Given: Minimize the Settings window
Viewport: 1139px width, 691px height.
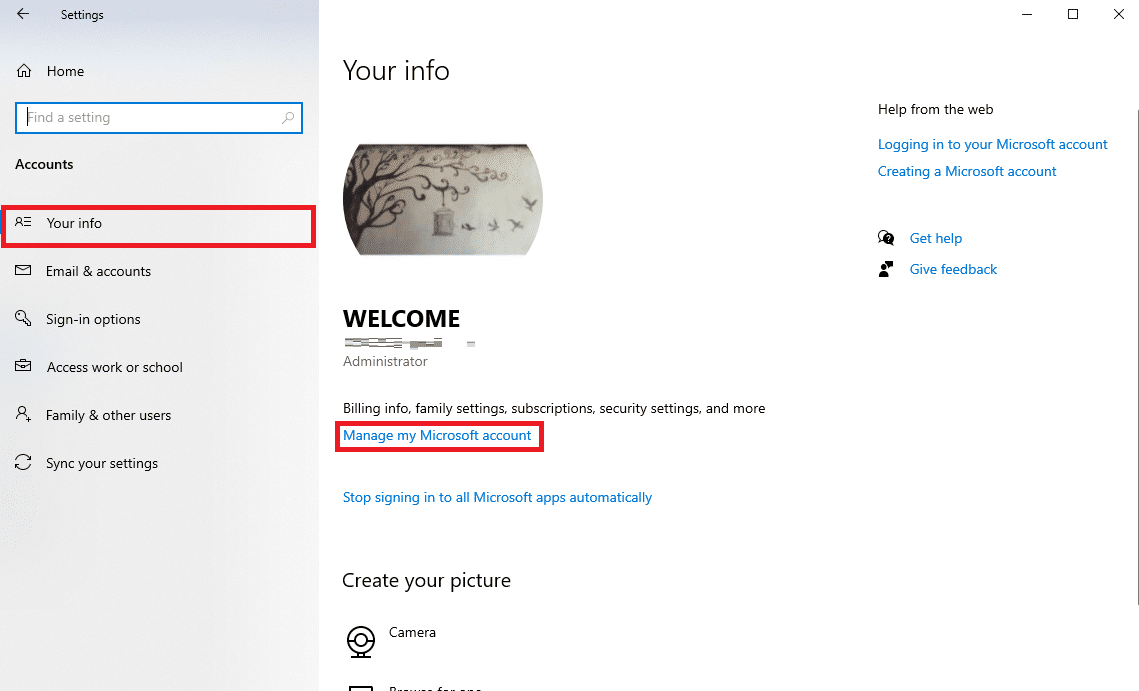Looking at the screenshot, I should tap(1027, 15).
